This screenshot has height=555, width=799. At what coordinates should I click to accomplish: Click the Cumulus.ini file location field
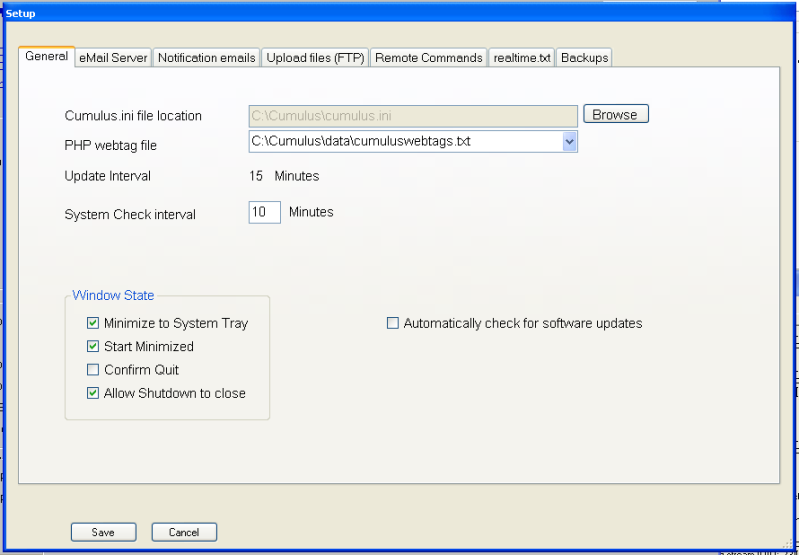point(412,116)
